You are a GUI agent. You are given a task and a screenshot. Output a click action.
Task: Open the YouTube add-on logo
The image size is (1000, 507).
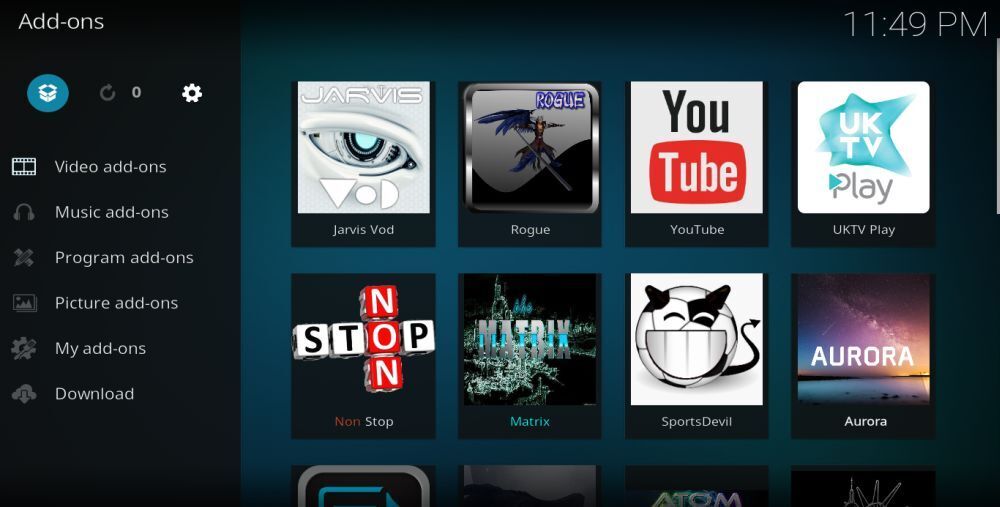click(x=696, y=147)
